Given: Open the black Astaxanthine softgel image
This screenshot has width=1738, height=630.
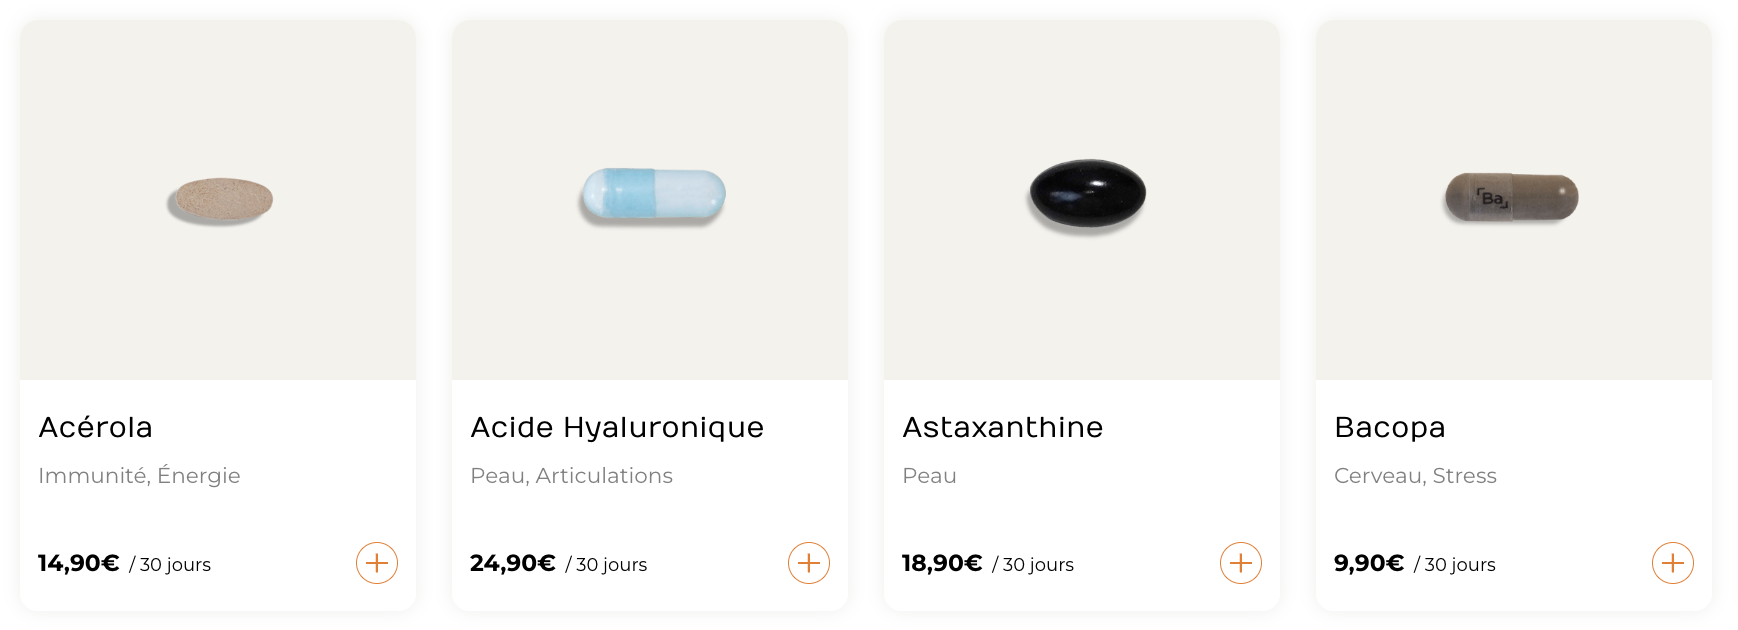Looking at the screenshot, I should (1082, 200).
